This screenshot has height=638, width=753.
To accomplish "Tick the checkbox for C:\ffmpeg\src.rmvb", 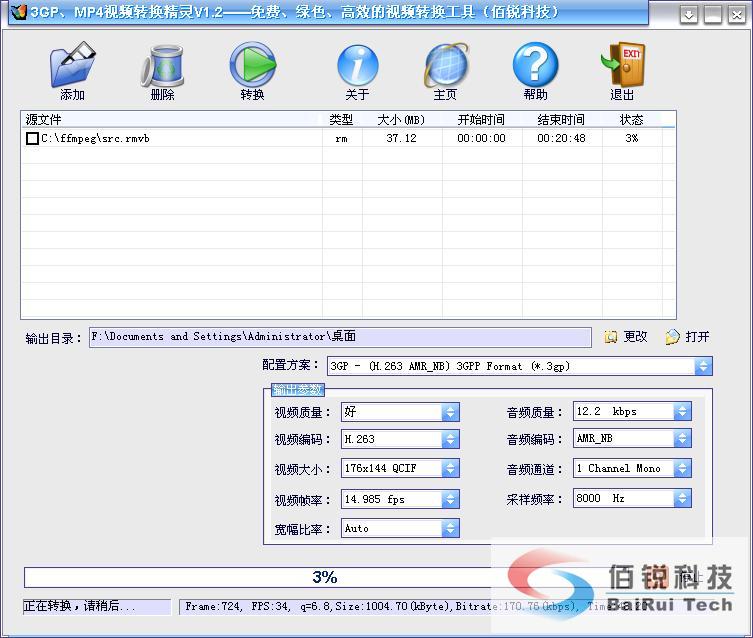I will point(32,139).
